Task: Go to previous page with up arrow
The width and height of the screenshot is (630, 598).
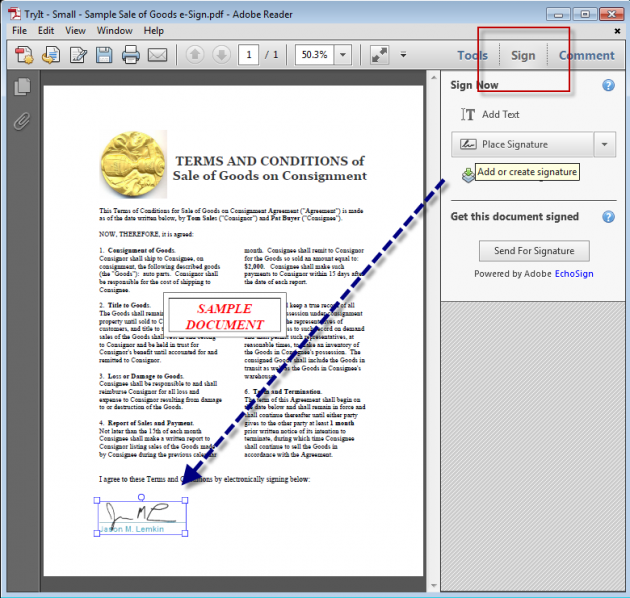Action: tap(196, 55)
